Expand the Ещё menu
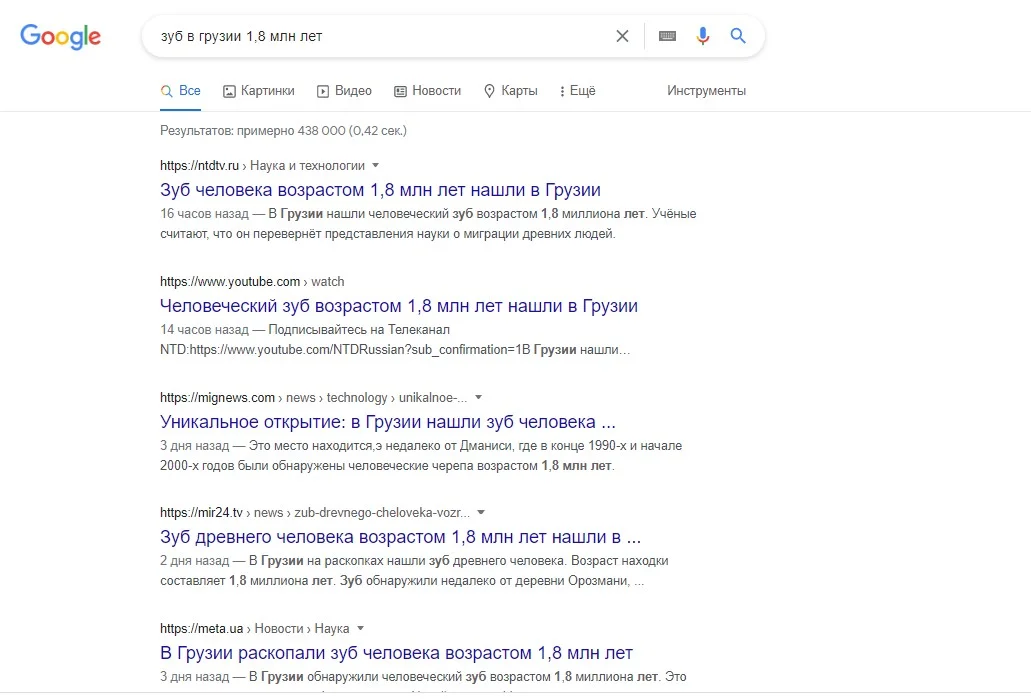The image size is (1031, 699). pos(578,90)
